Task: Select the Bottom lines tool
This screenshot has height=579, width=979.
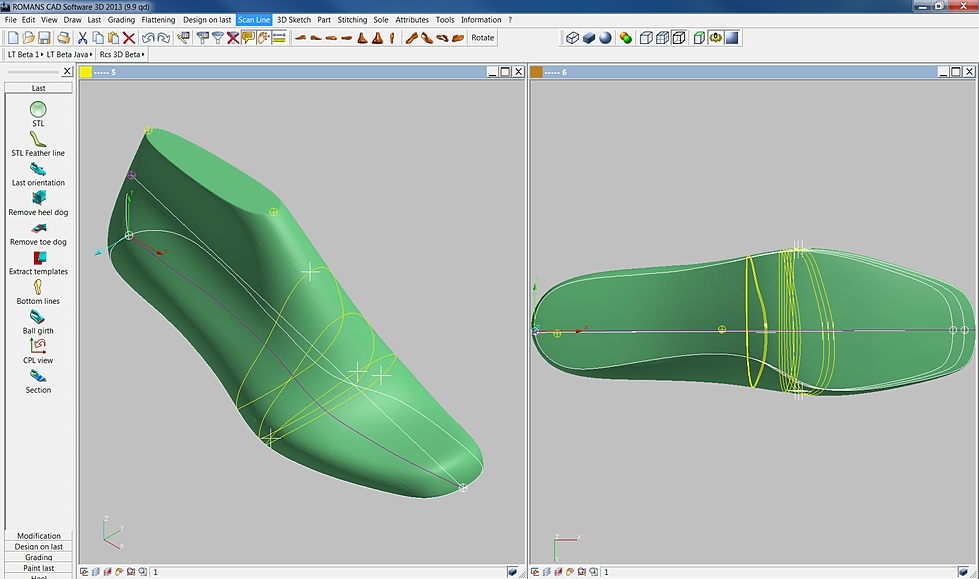Action: pos(38,292)
